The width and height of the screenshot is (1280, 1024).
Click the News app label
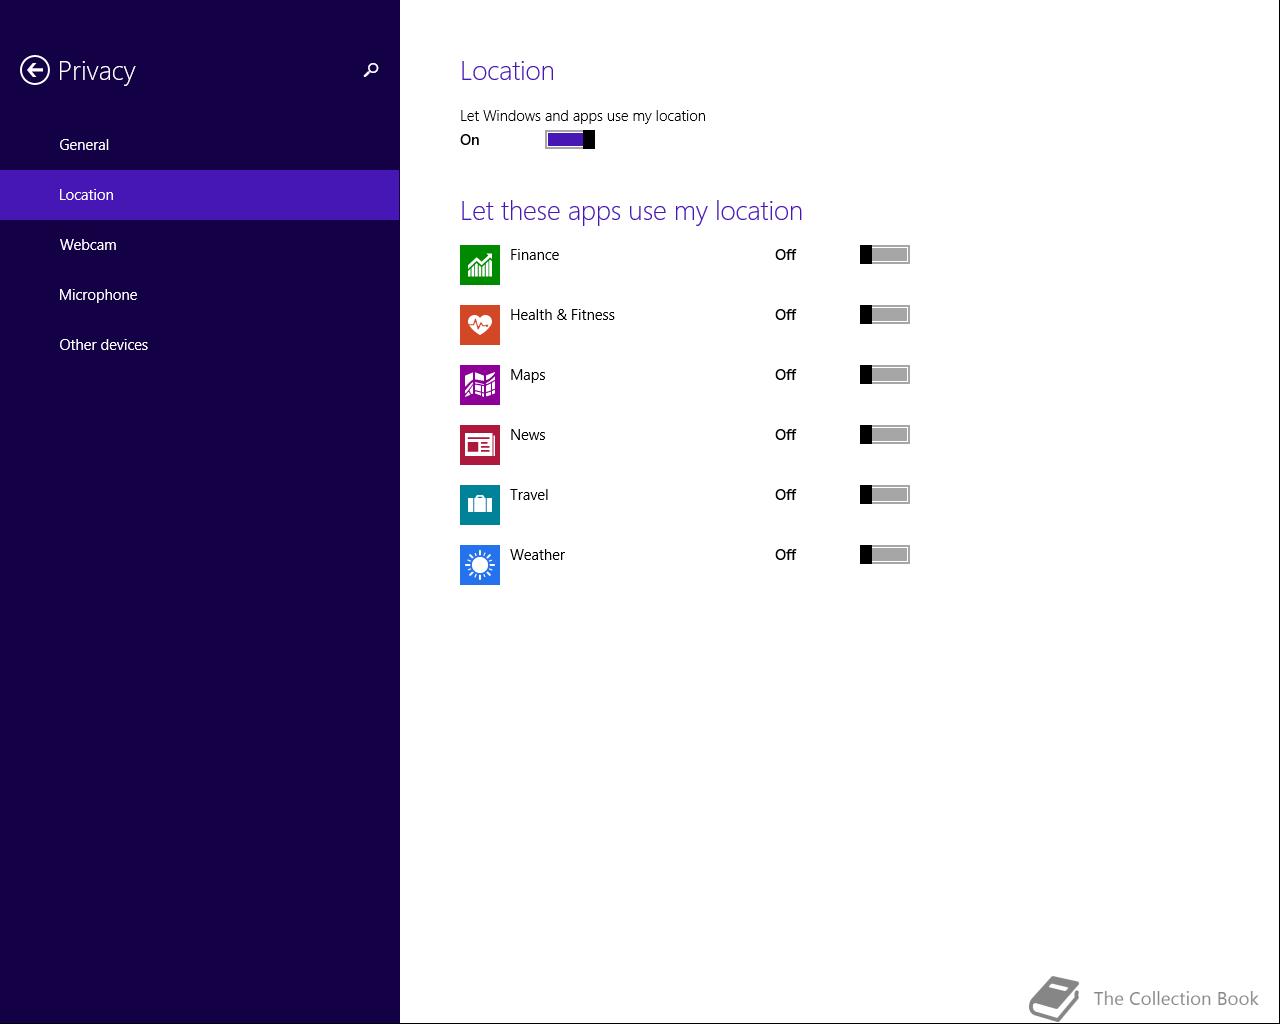[x=527, y=435]
